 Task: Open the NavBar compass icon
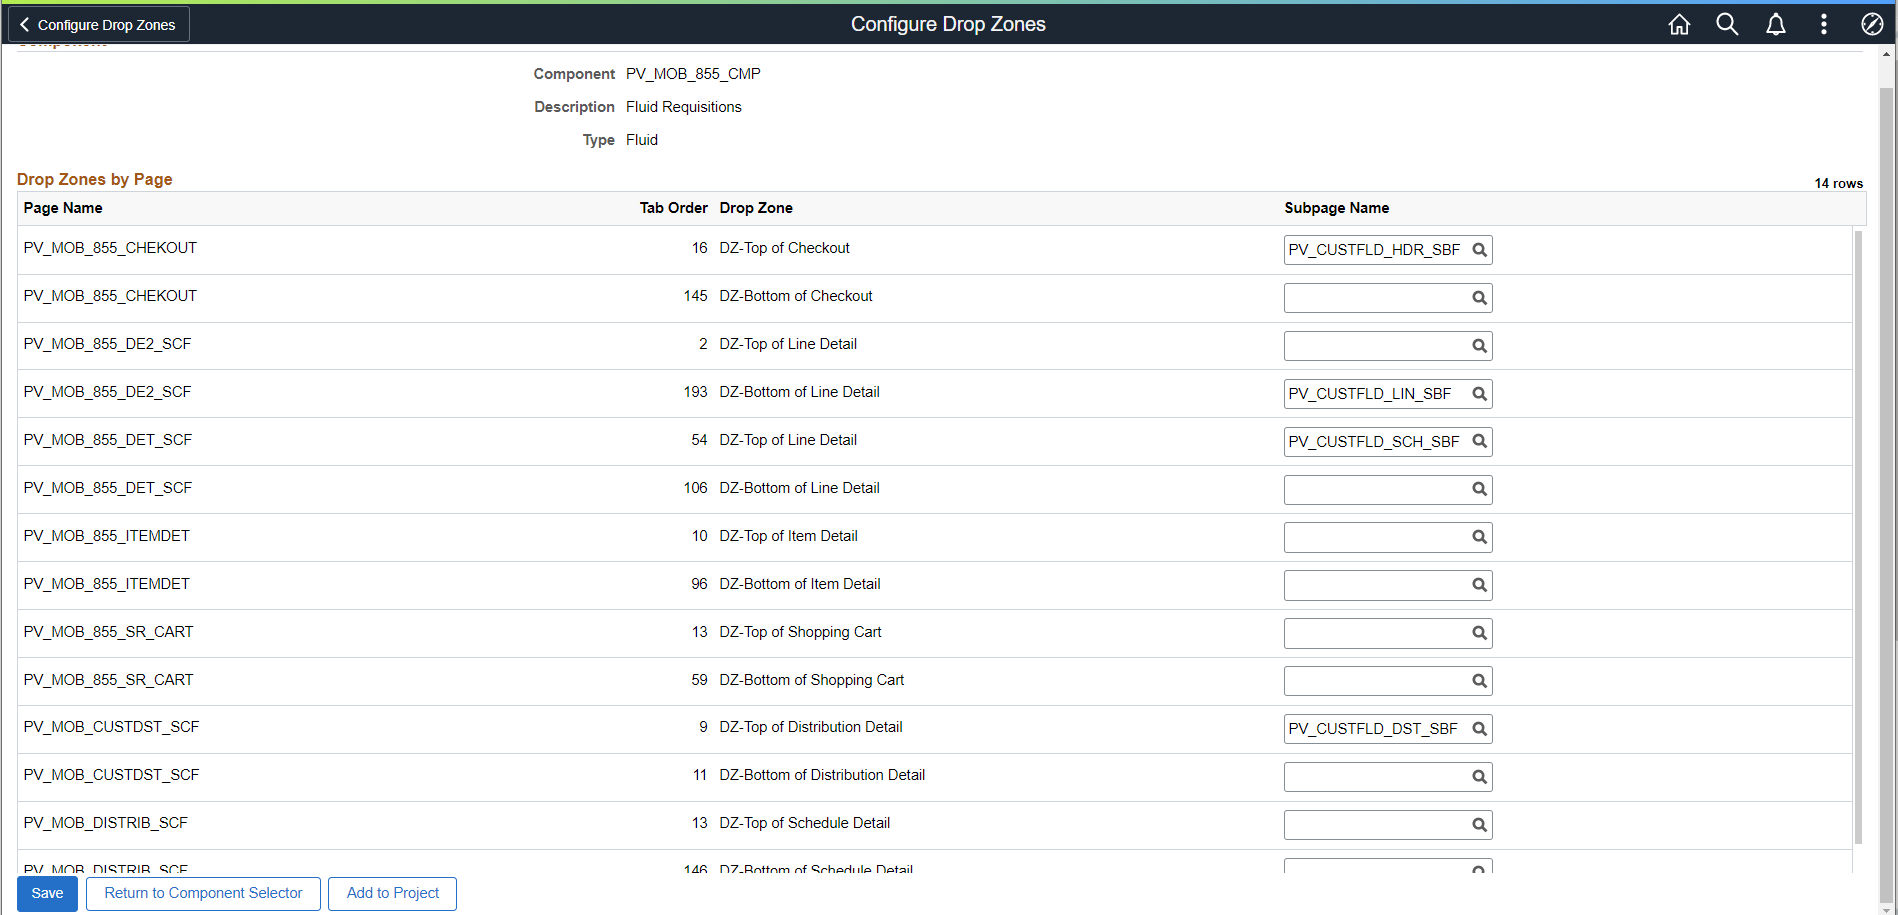click(x=1872, y=25)
